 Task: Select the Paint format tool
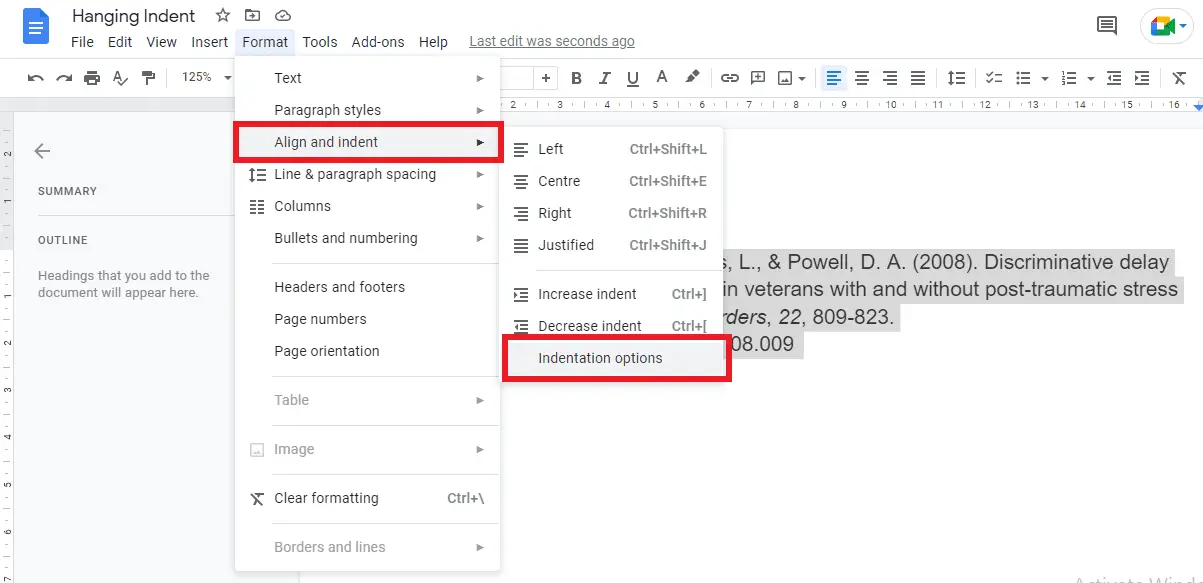[x=147, y=77]
